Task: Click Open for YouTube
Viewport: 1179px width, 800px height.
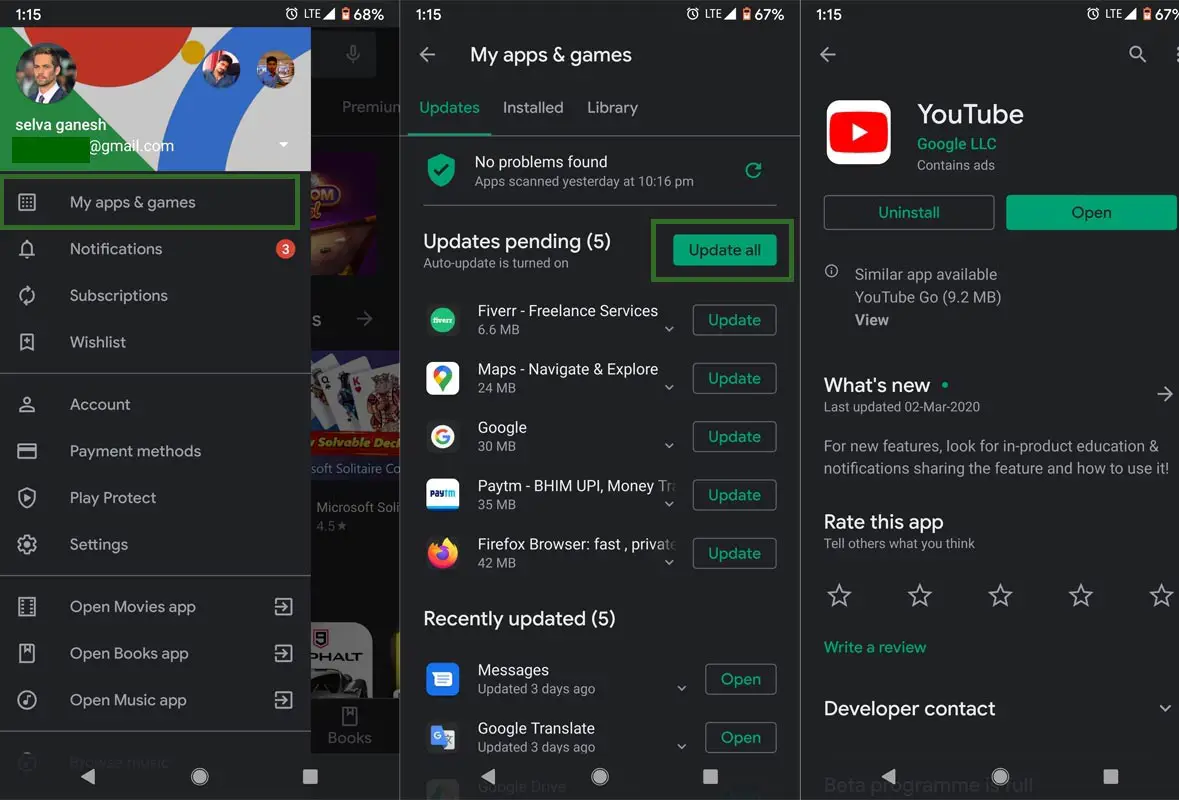Action: [1091, 213]
